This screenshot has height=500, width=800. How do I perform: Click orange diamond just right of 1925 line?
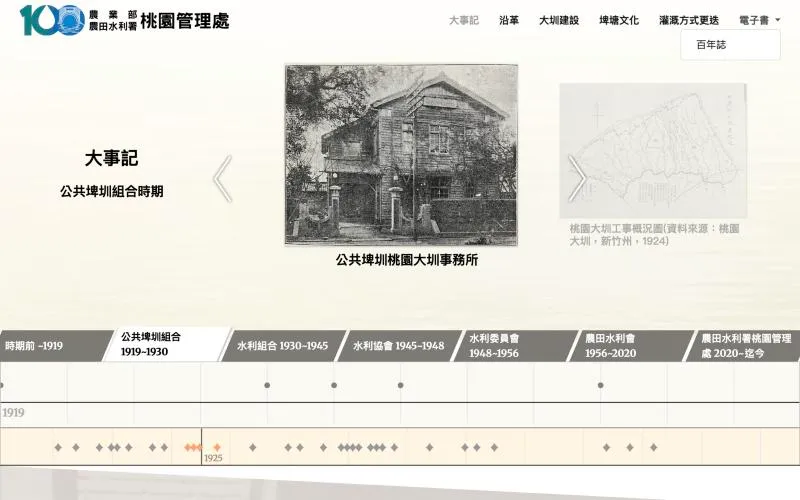[x=217, y=447]
